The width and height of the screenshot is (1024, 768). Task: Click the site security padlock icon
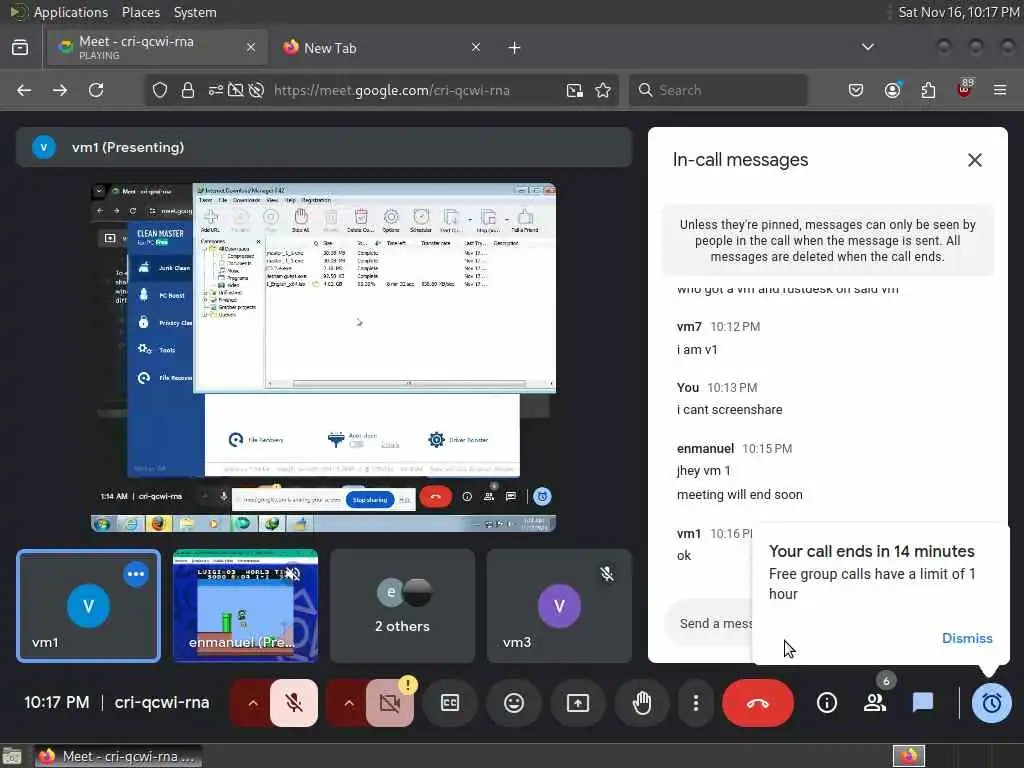tap(188, 90)
